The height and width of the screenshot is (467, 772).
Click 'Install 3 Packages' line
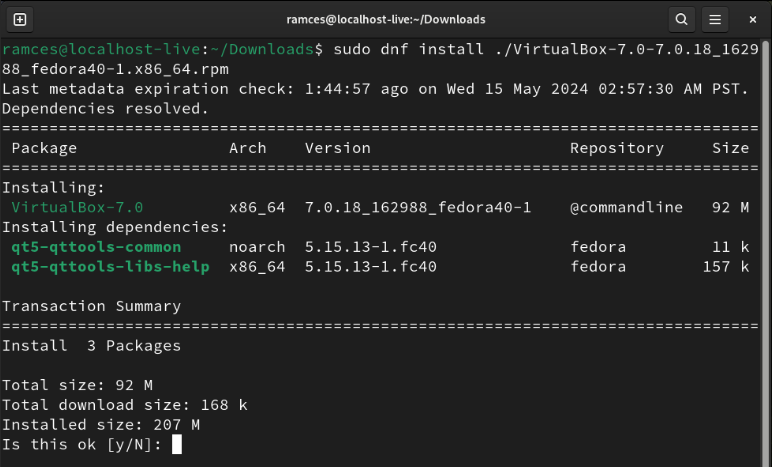coord(92,345)
